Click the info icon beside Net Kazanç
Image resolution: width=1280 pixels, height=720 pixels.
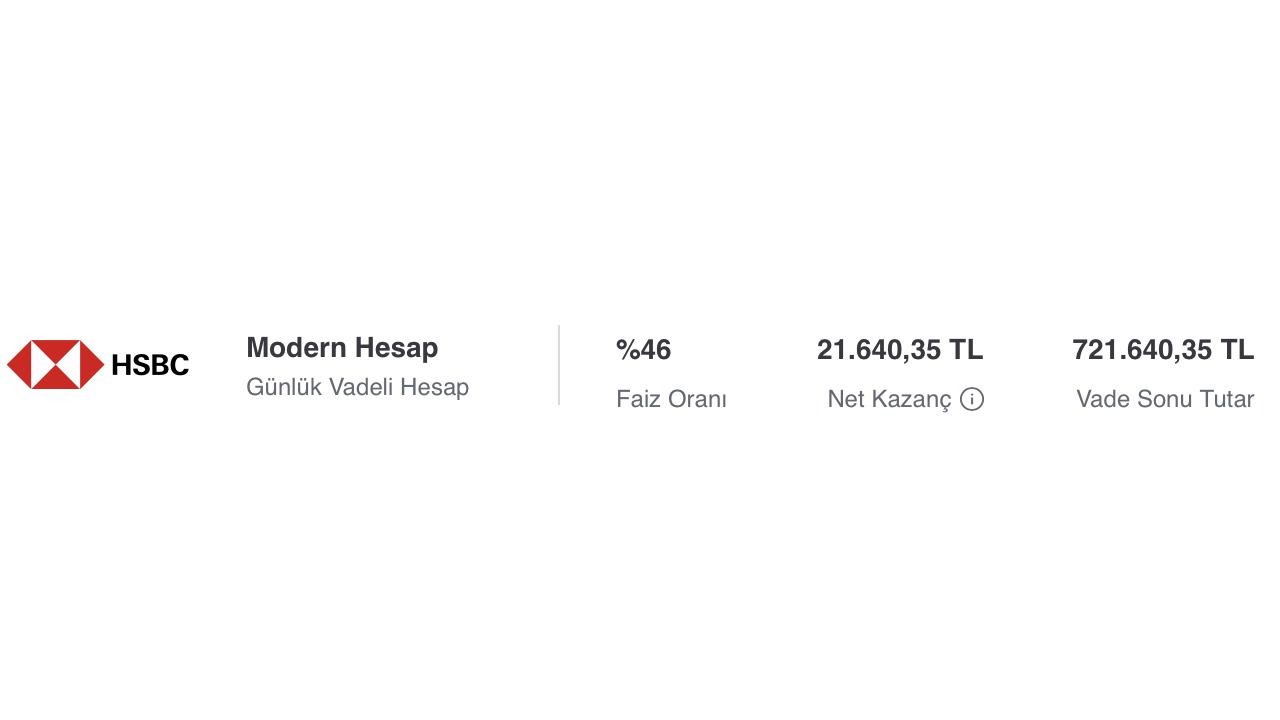pos(972,399)
